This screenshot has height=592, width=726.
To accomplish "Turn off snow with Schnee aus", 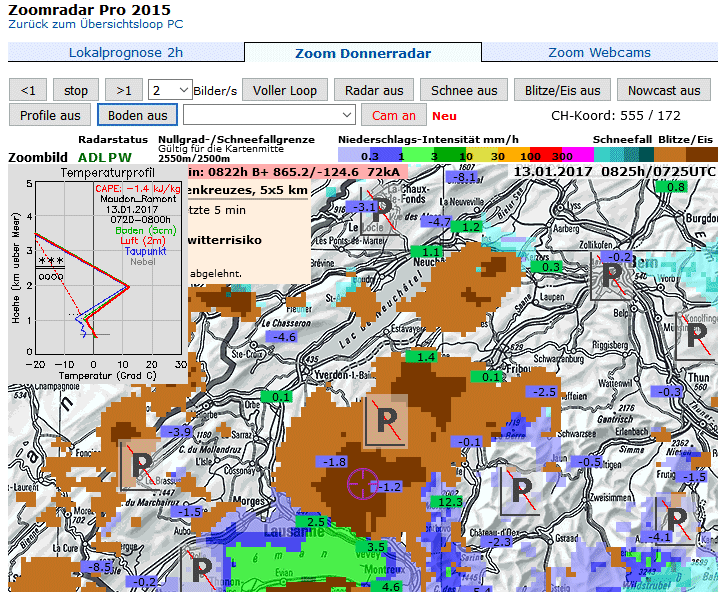I will pos(464,90).
